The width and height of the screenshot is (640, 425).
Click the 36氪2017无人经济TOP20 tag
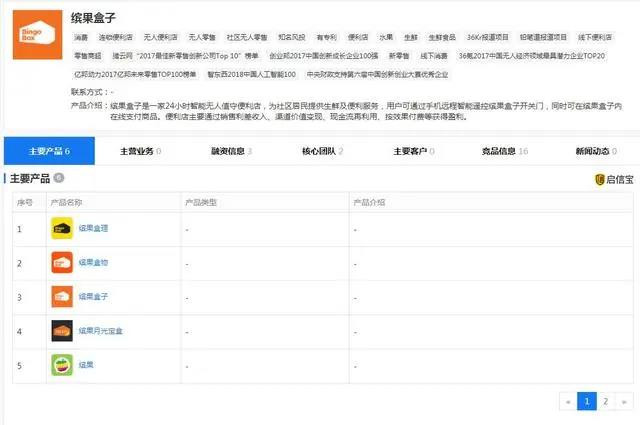(531, 56)
